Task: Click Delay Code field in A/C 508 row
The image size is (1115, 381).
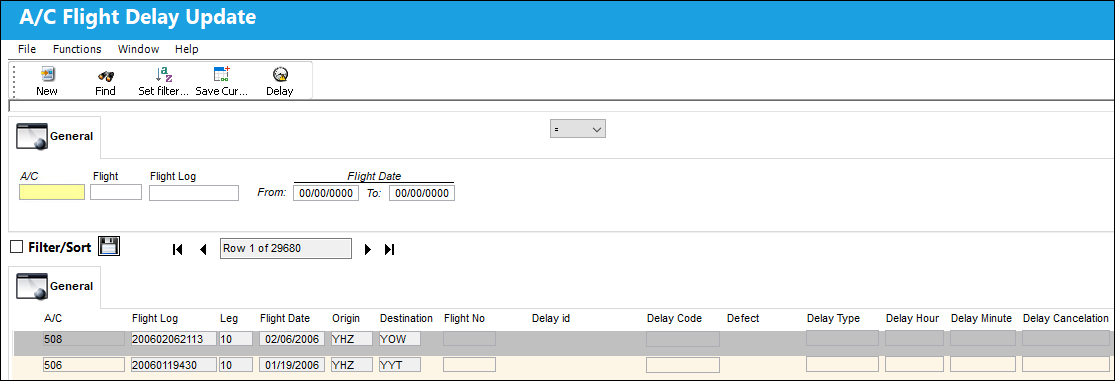Action: pyautogui.click(x=683, y=338)
